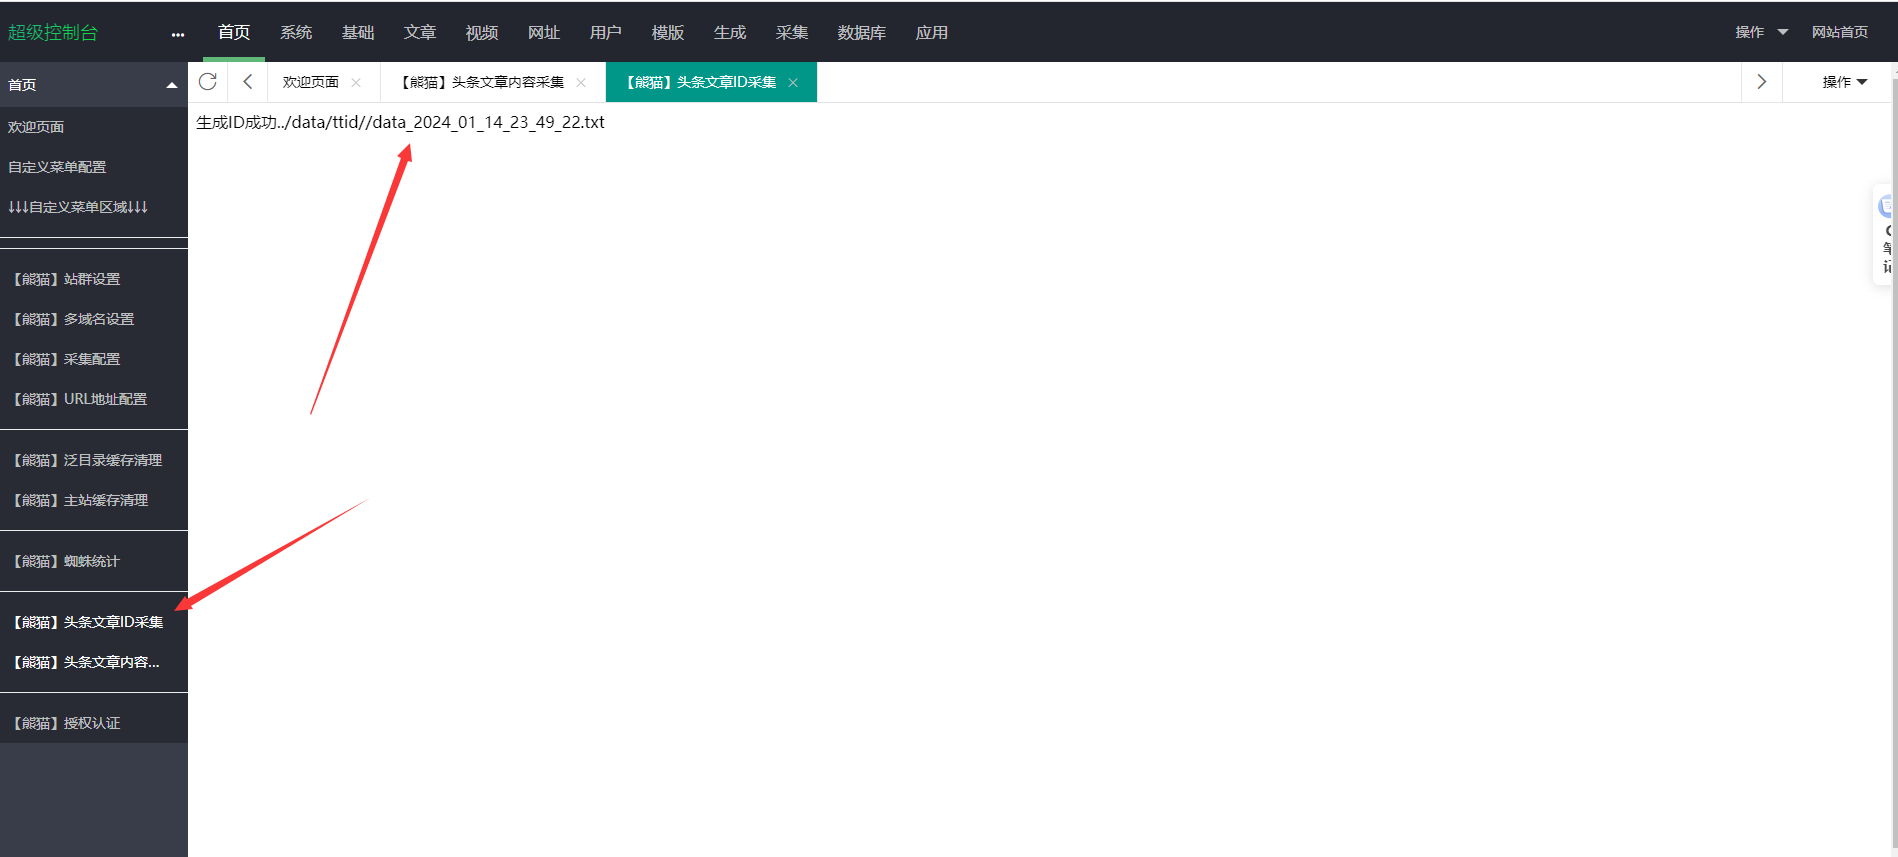The width and height of the screenshot is (1898, 857).
Task: Click the 超级控制台 logo text
Action: pos(53,32)
